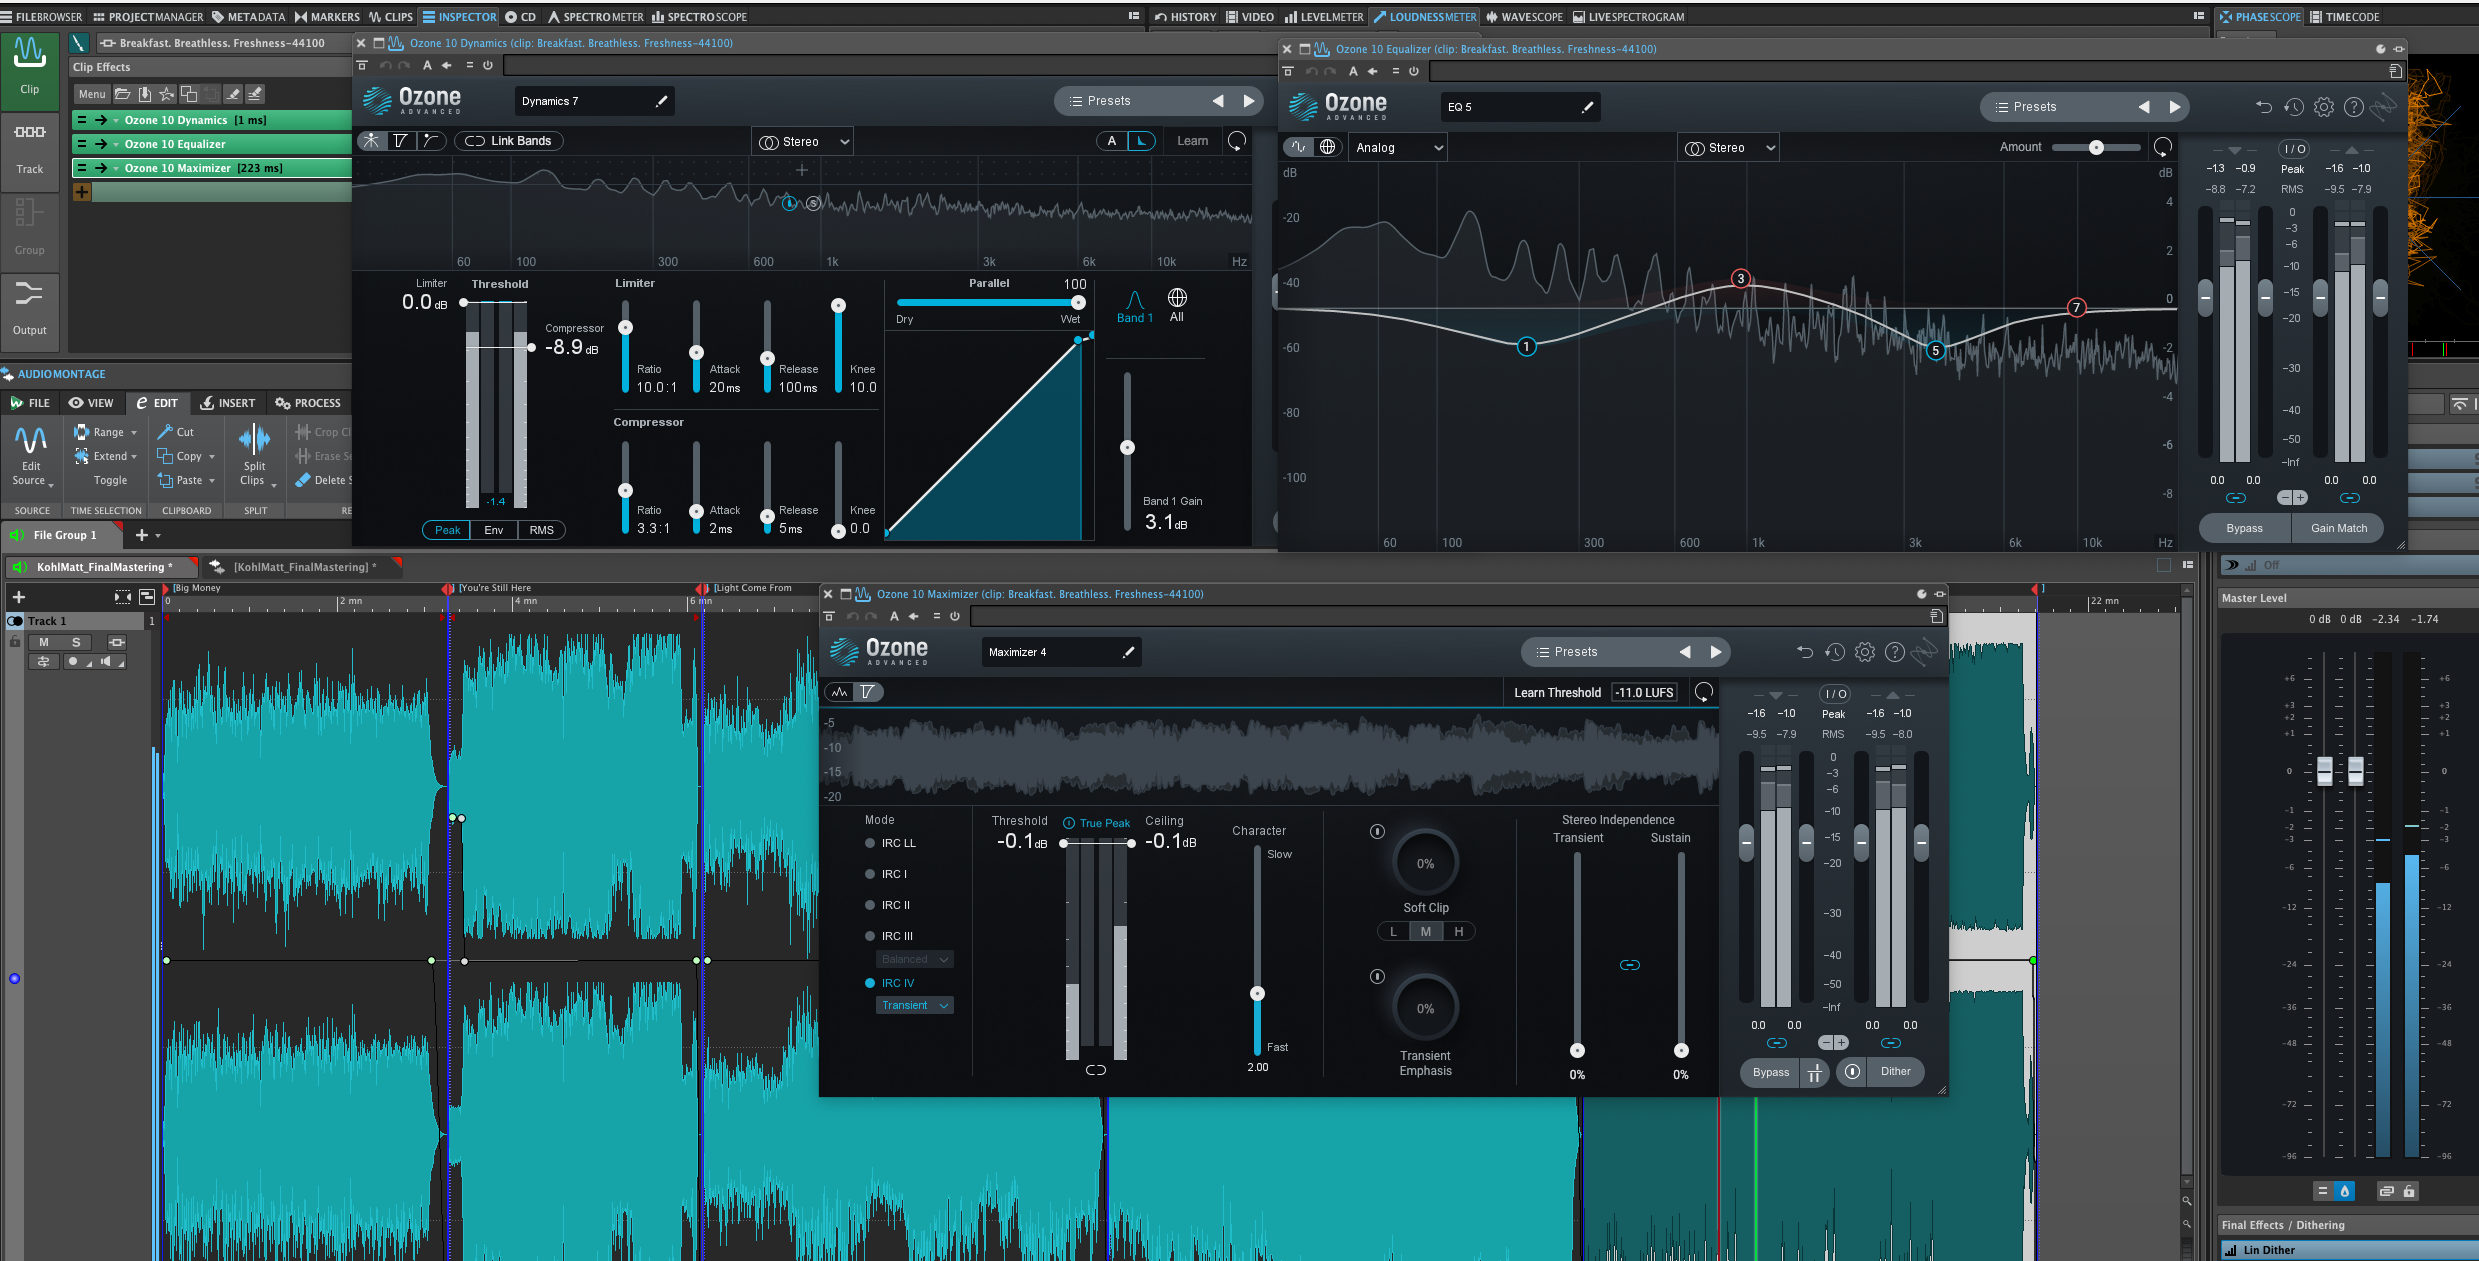
Task: Click Gain Match in Equalizer
Action: point(2339,528)
